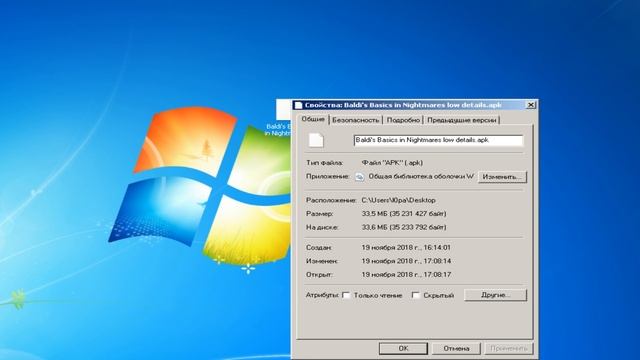
Task: Click the Тип файла label
Action: [x=324, y=162]
